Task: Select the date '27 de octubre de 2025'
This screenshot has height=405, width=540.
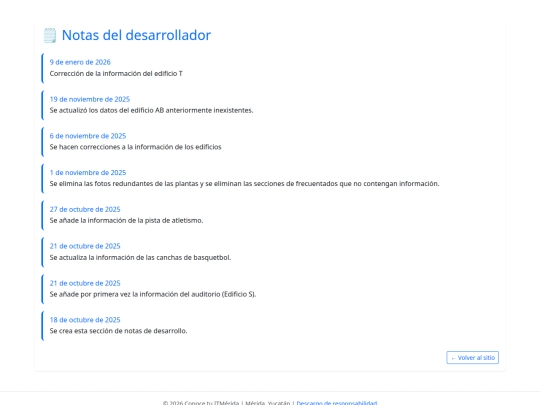Action: coord(85,209)
